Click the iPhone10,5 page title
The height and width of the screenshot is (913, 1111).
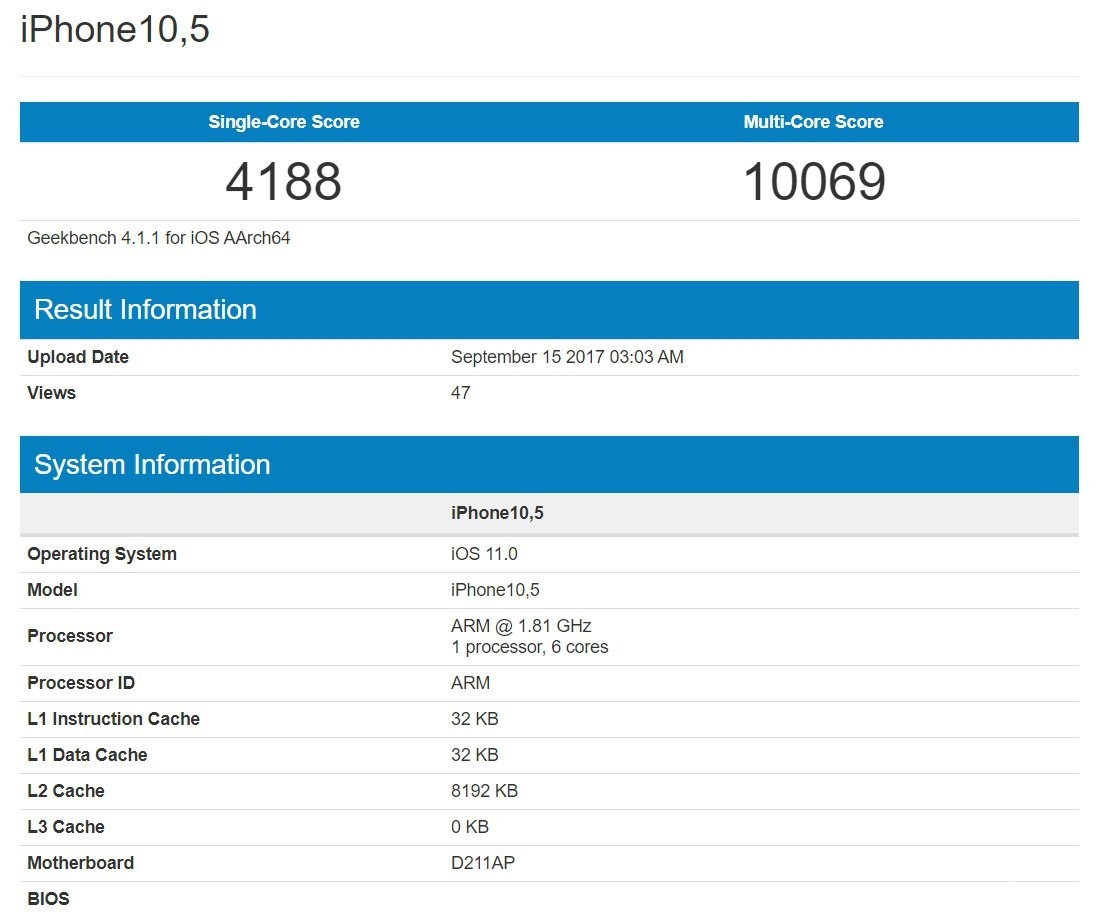(x=115, y=30)
